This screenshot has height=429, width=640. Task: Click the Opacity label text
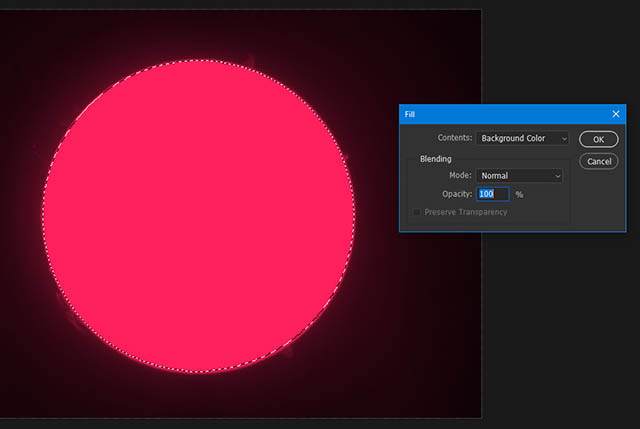point(457,194)
